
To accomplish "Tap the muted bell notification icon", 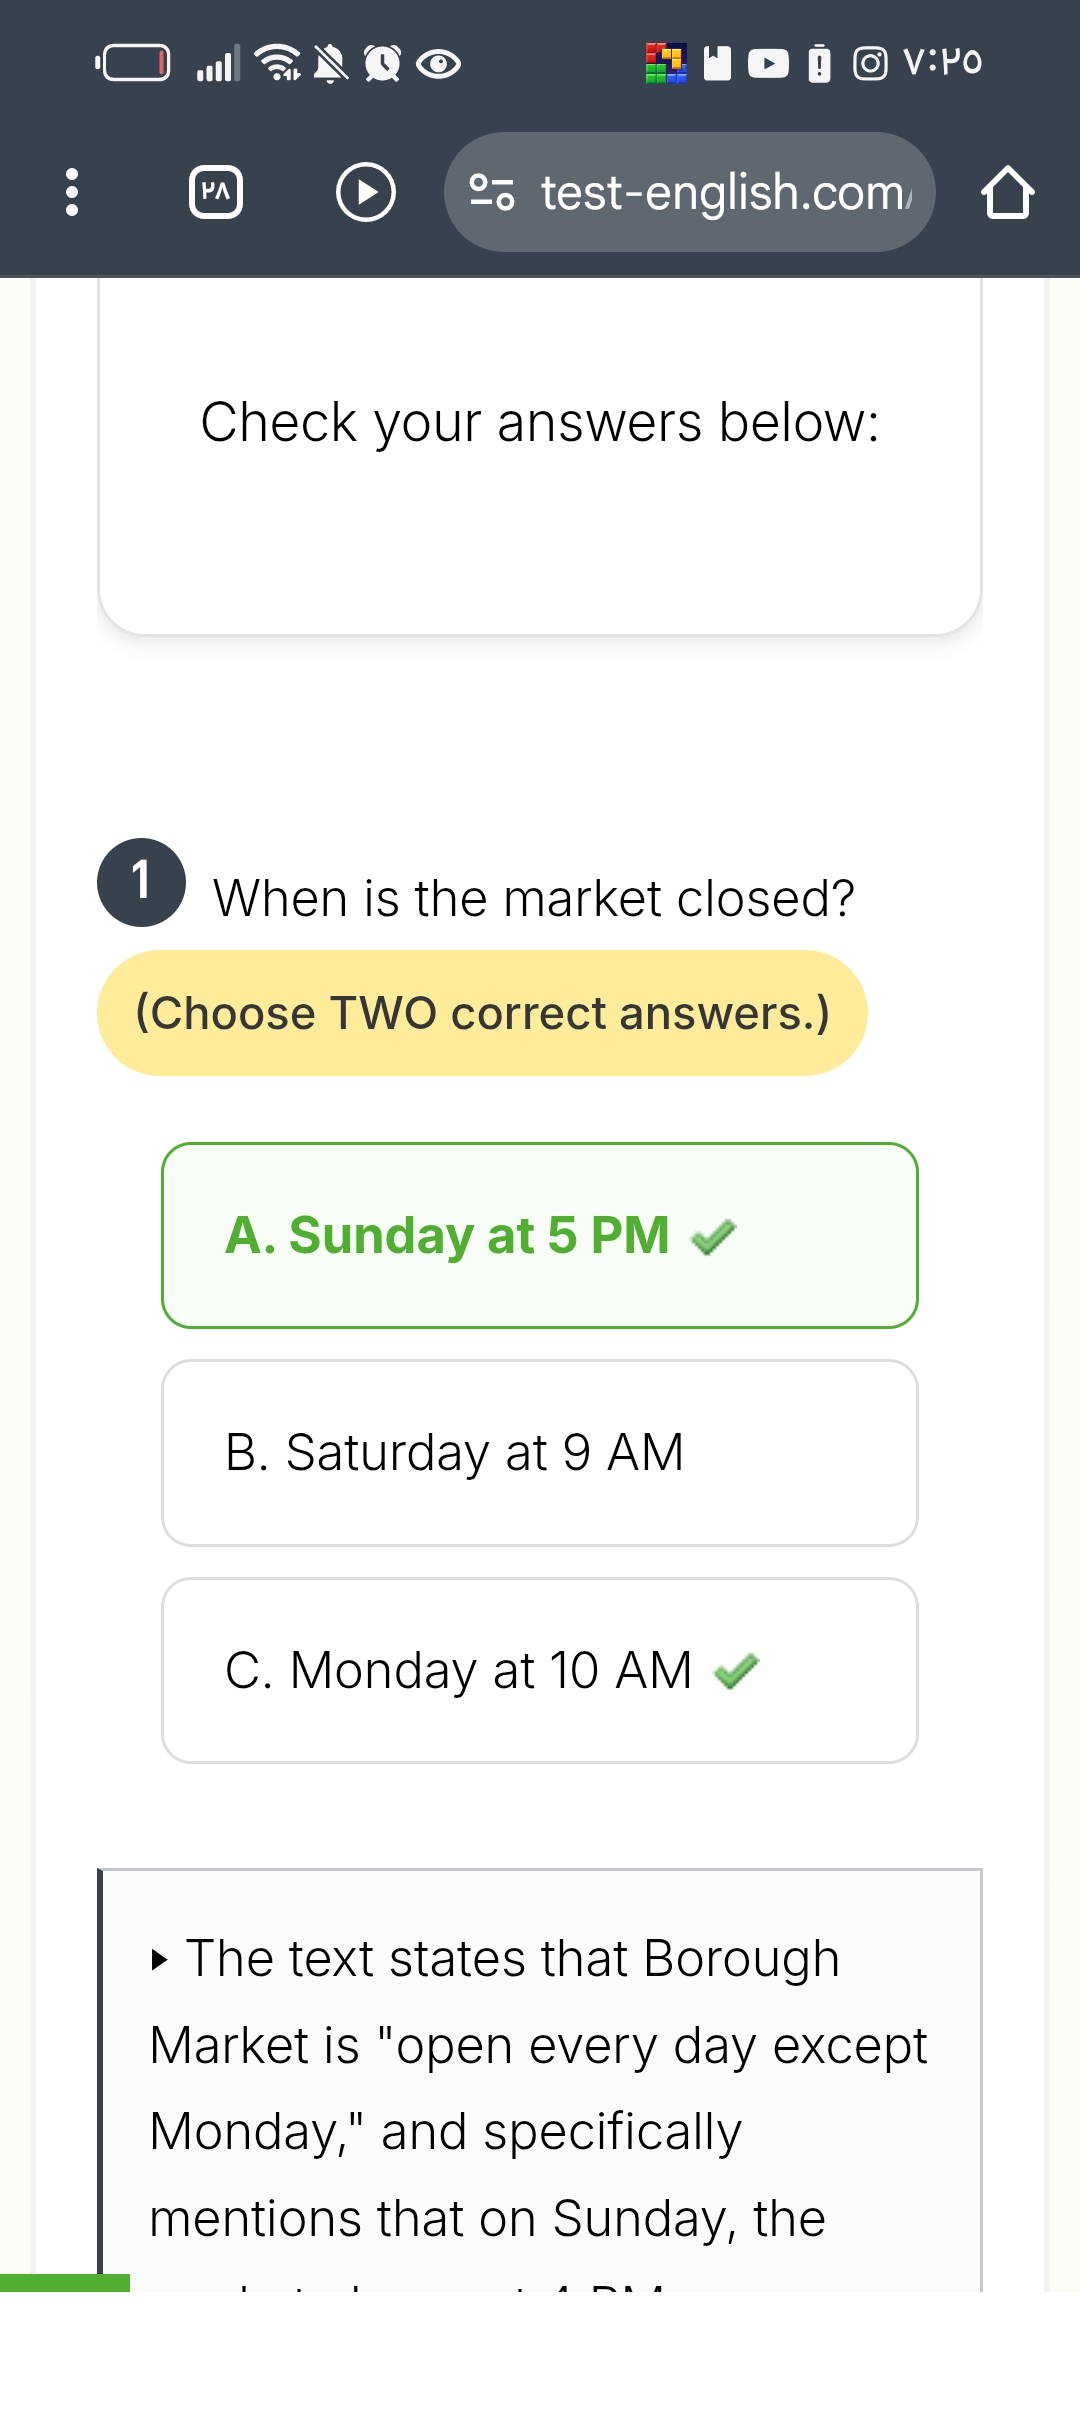I will 331,64.
